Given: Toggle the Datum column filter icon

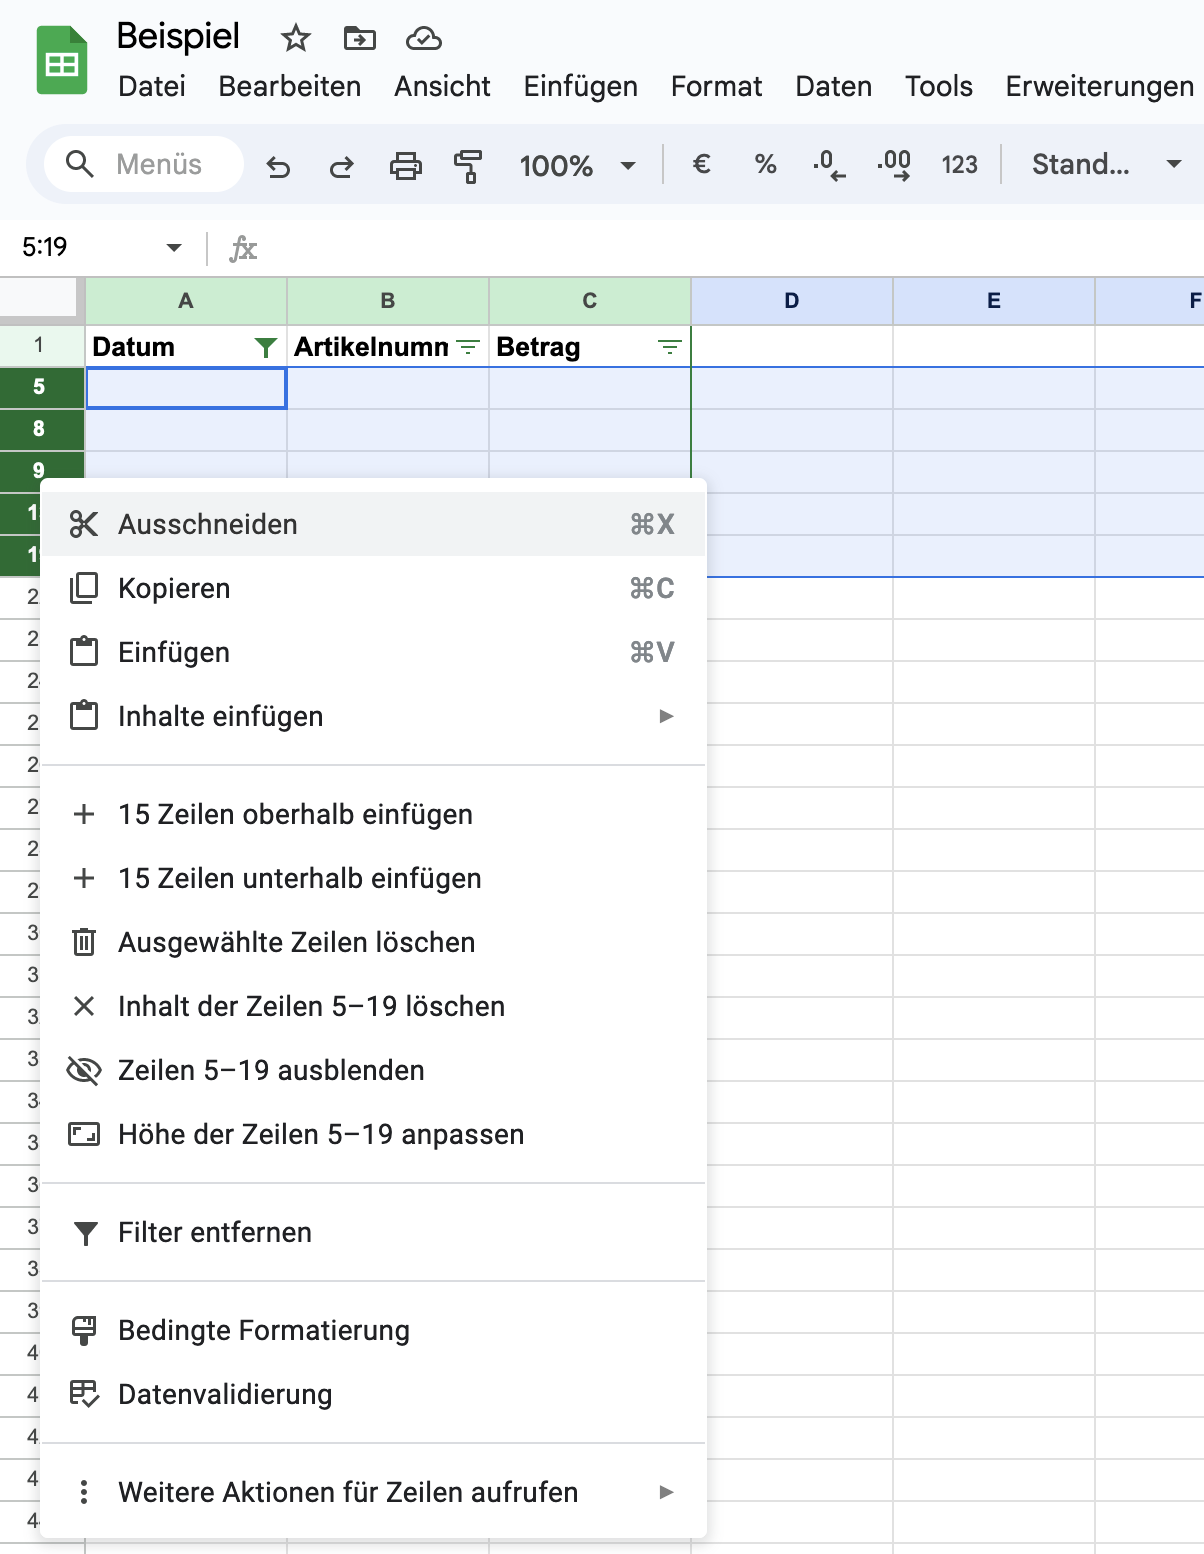Looking at the screenshot, I should pos(265,347).
